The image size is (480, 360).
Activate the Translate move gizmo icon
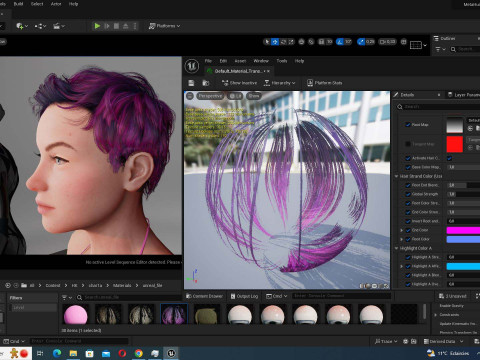click(x=275, y=42)
